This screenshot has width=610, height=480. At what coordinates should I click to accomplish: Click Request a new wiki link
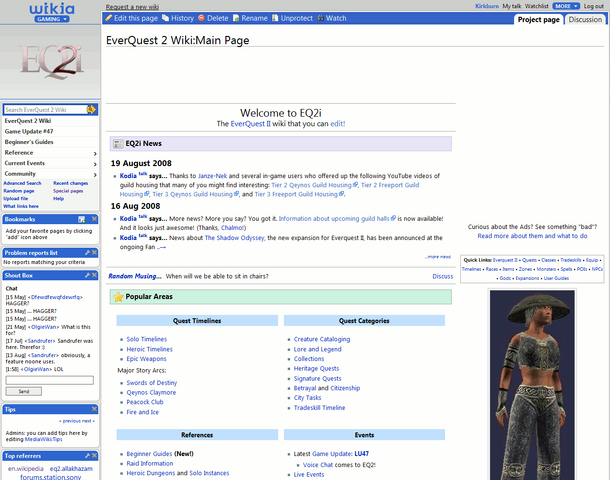point(132,7)
